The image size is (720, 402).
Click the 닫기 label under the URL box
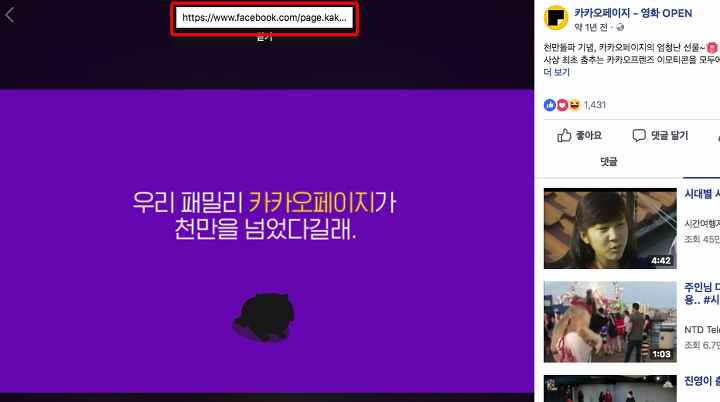(x=264, y=38)
